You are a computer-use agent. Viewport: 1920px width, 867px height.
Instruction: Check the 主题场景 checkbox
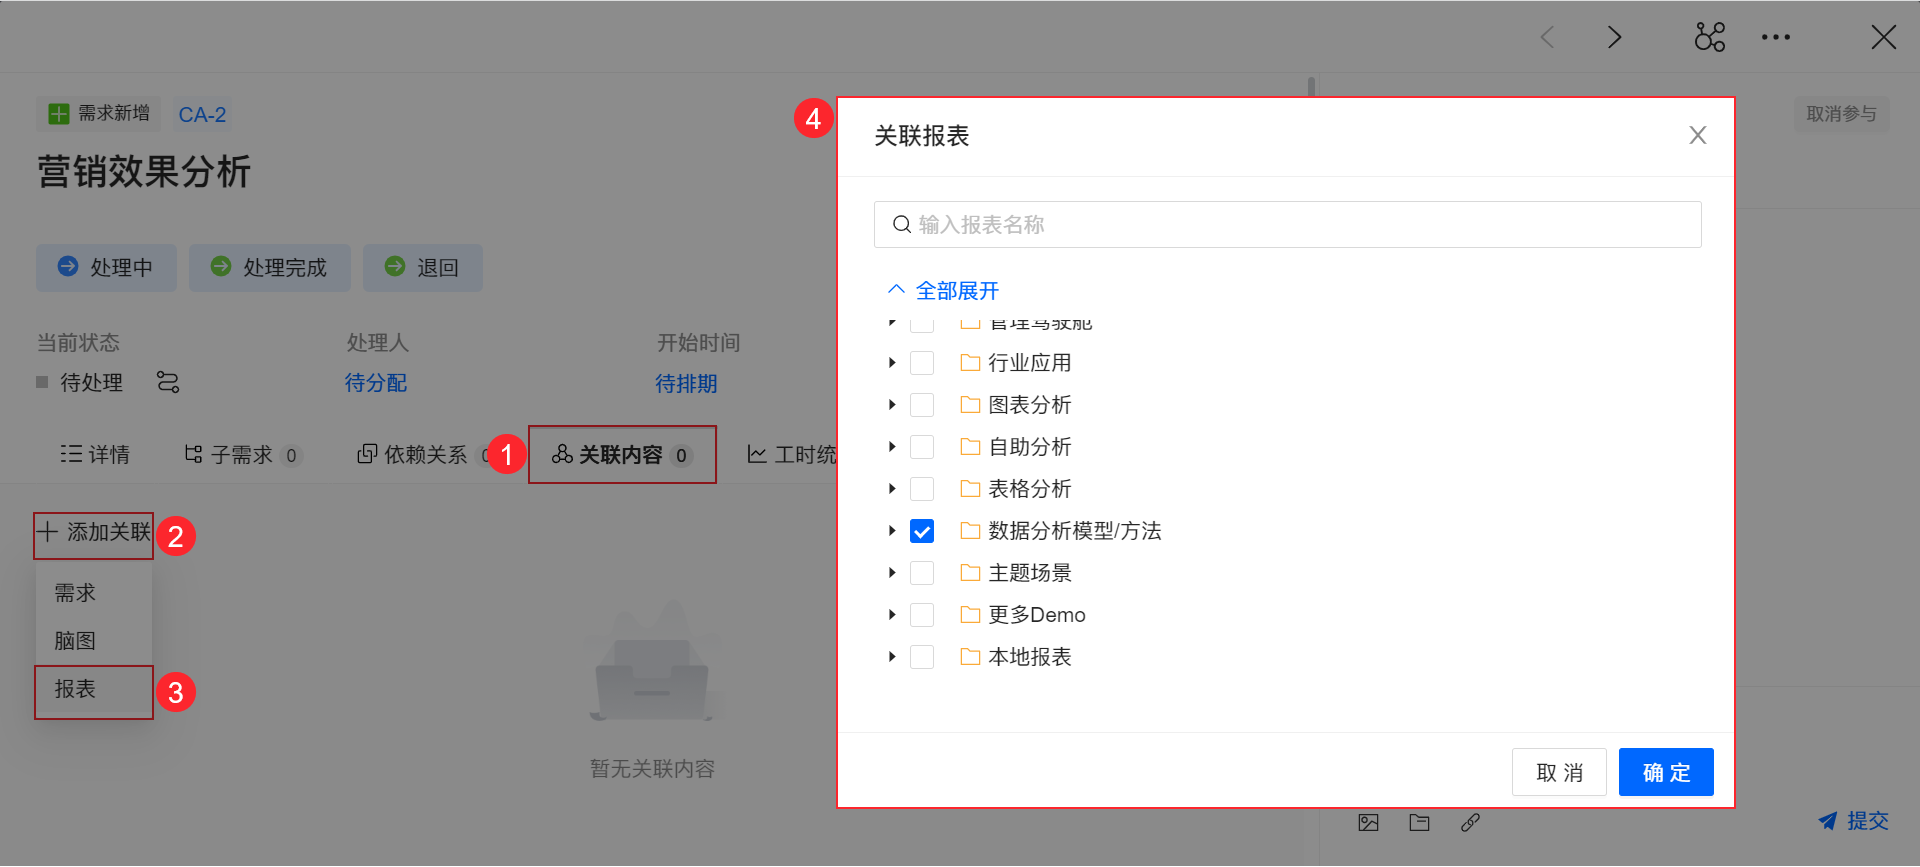[922, 573]
